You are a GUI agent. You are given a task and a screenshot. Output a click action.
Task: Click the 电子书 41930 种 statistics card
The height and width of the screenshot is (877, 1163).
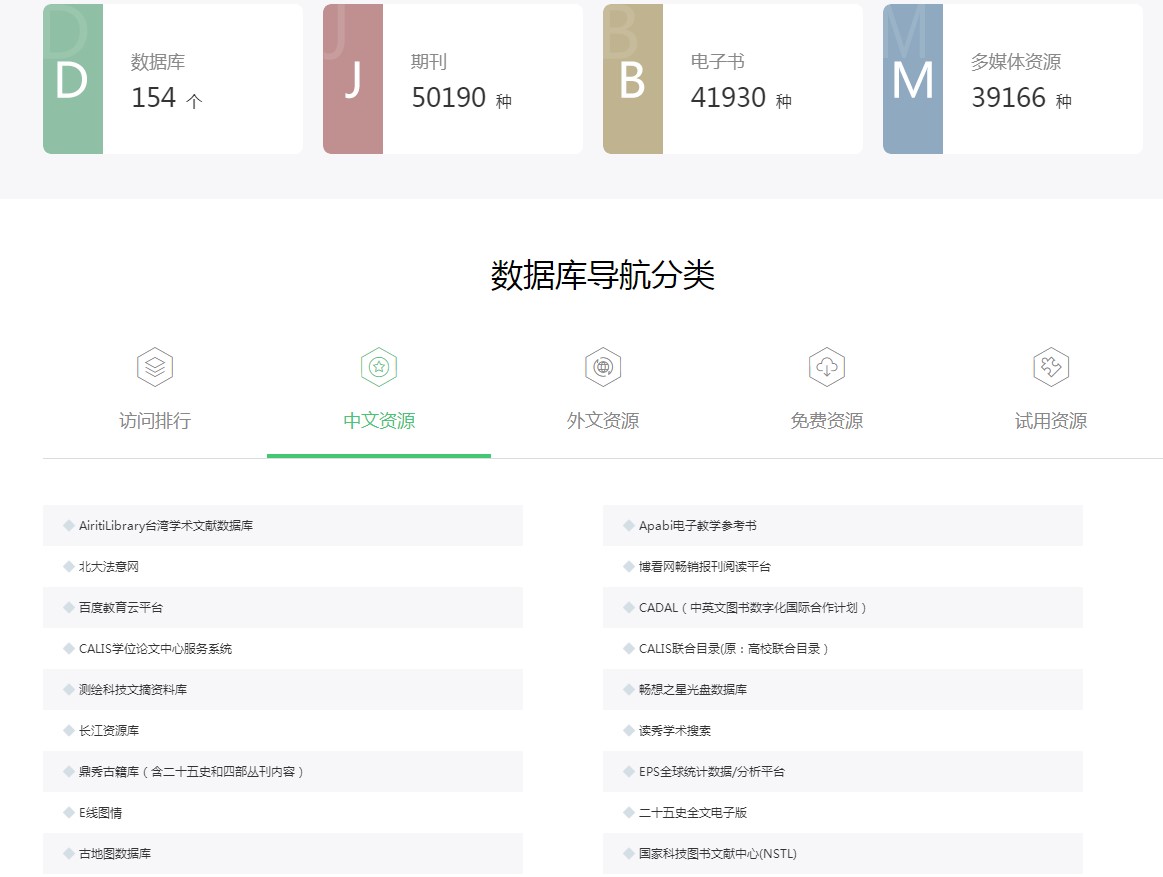point(760,80)
